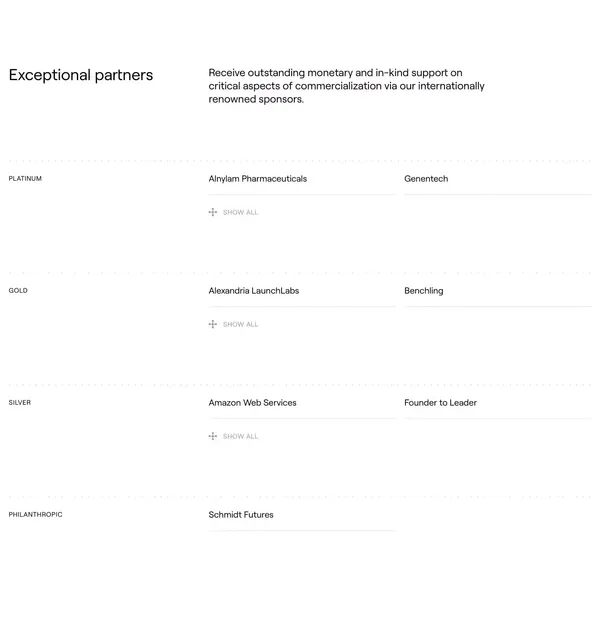Click the PHILANTHROPIC tier label
Image resolution: width=600 pixels, height=621 pixels.
[x=36, y=515]
